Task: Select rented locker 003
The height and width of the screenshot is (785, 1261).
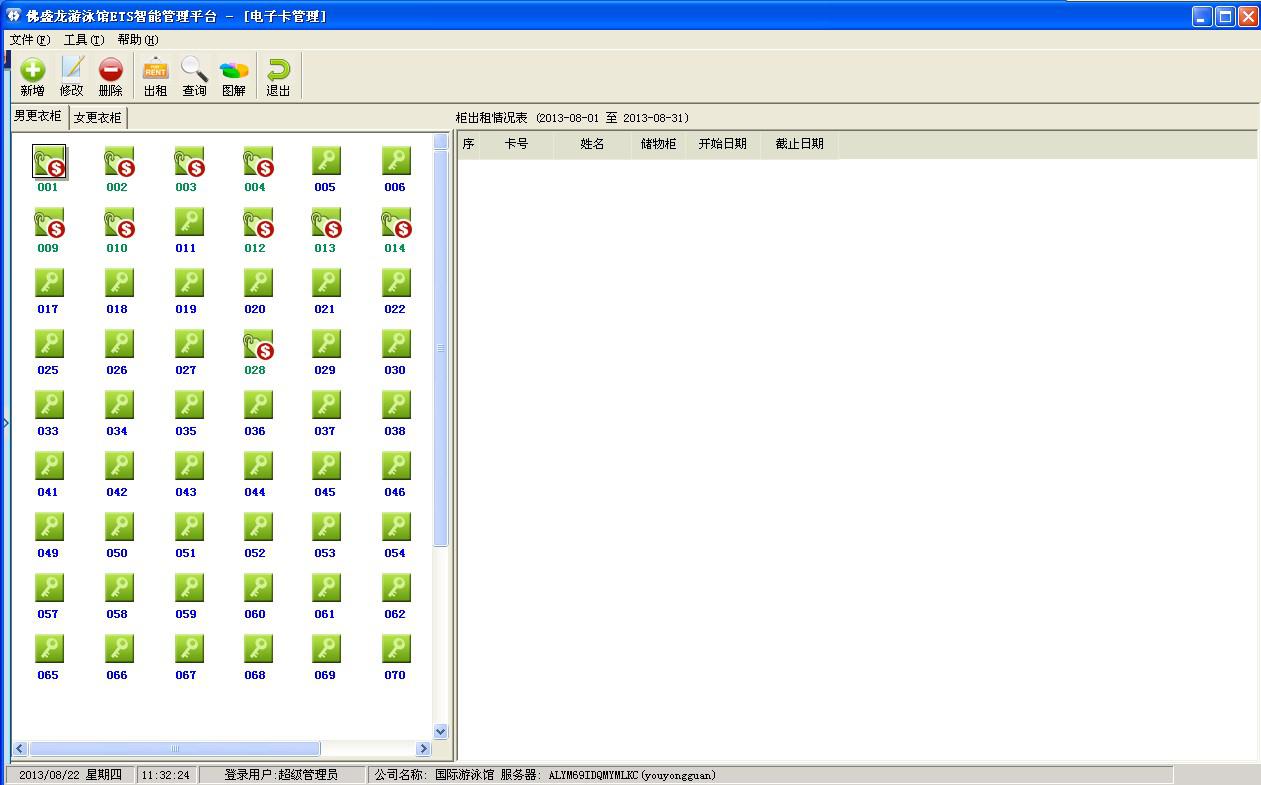Action: (189, 162)
